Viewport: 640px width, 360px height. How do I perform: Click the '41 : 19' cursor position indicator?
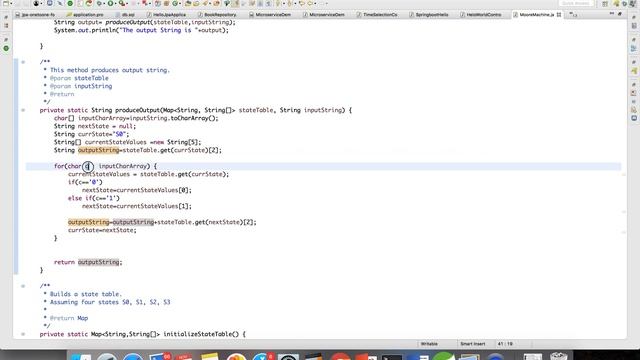tap(505, 344)
